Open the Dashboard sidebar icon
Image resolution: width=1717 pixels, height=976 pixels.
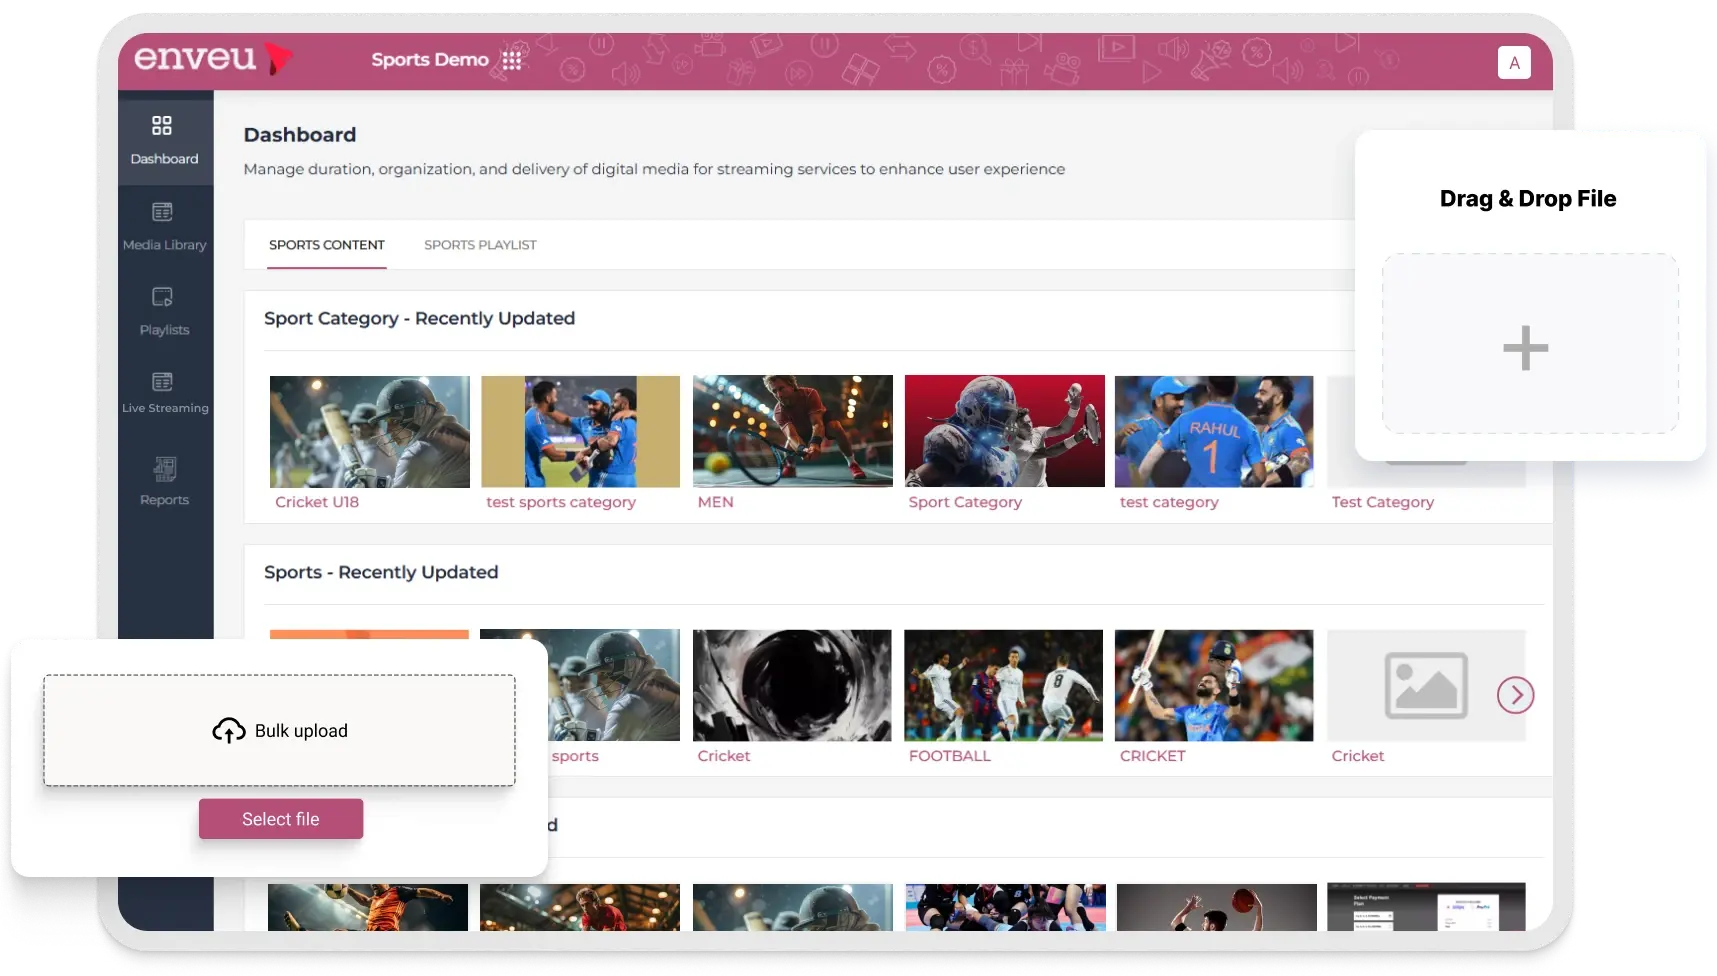point(162,126)
